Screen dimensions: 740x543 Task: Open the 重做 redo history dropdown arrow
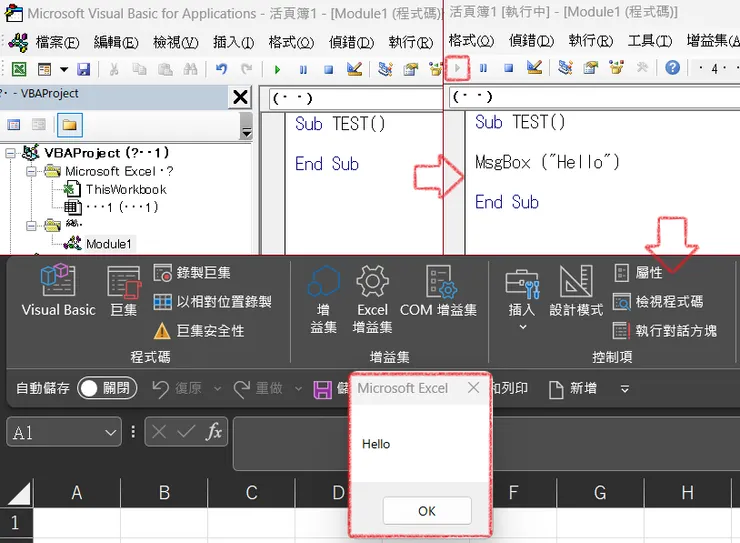[x=298, y=389]
